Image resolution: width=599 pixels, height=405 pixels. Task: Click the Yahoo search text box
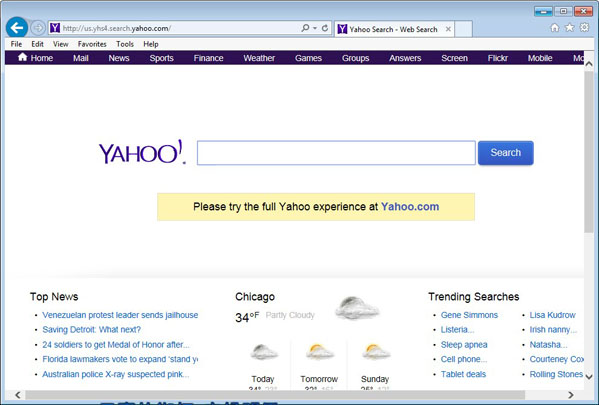(x=336, y=153)
